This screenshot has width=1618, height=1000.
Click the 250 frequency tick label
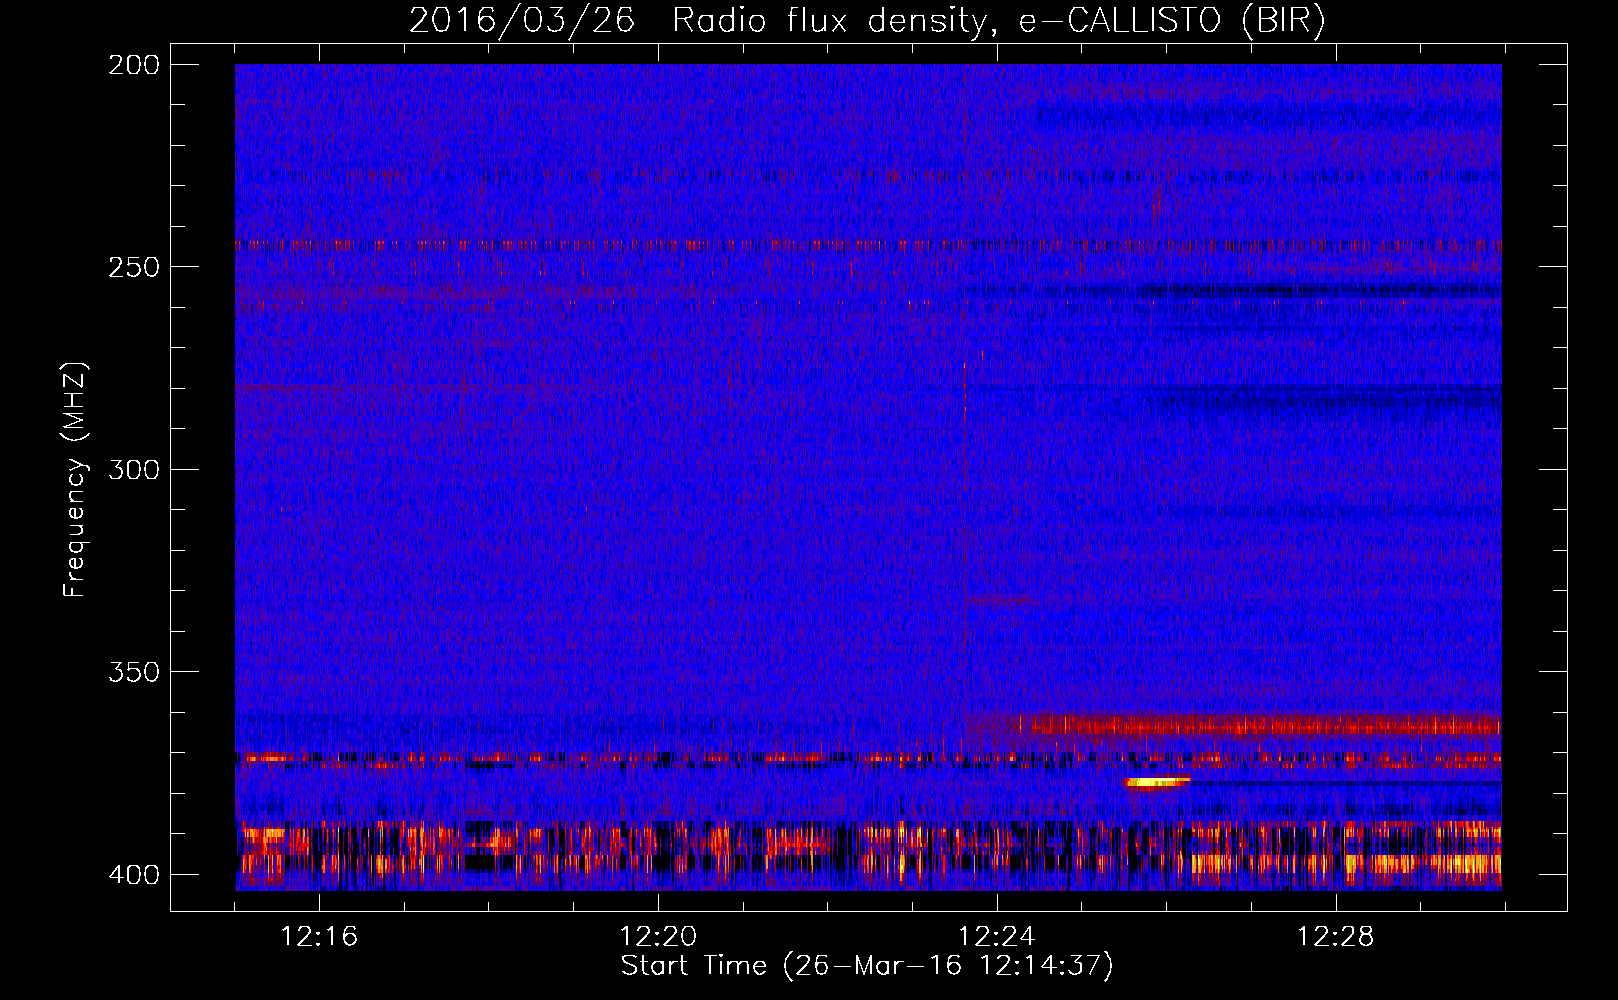133,267
